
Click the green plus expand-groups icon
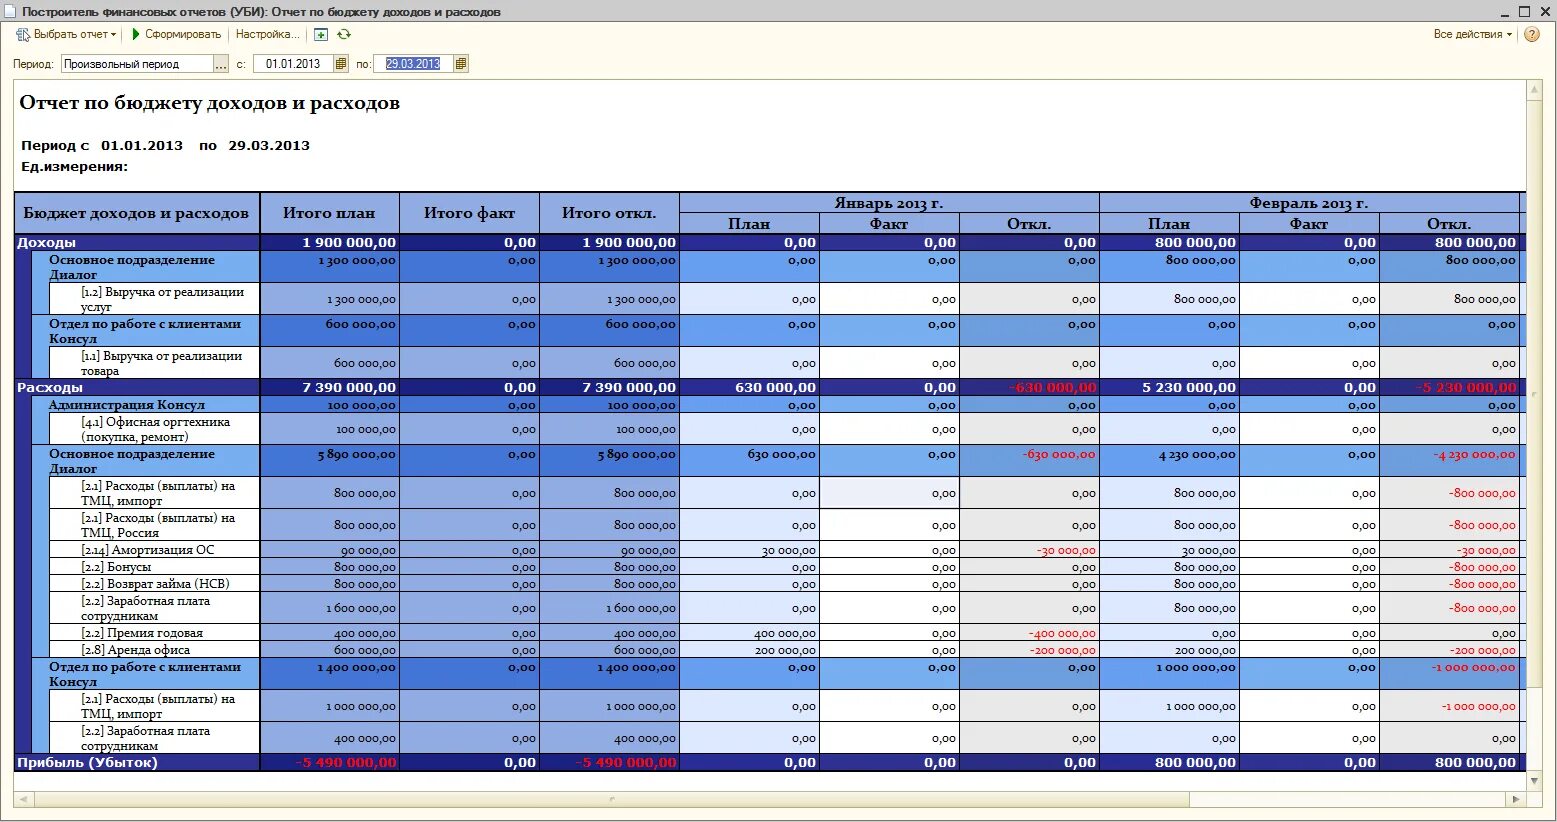tap(321, 34)
